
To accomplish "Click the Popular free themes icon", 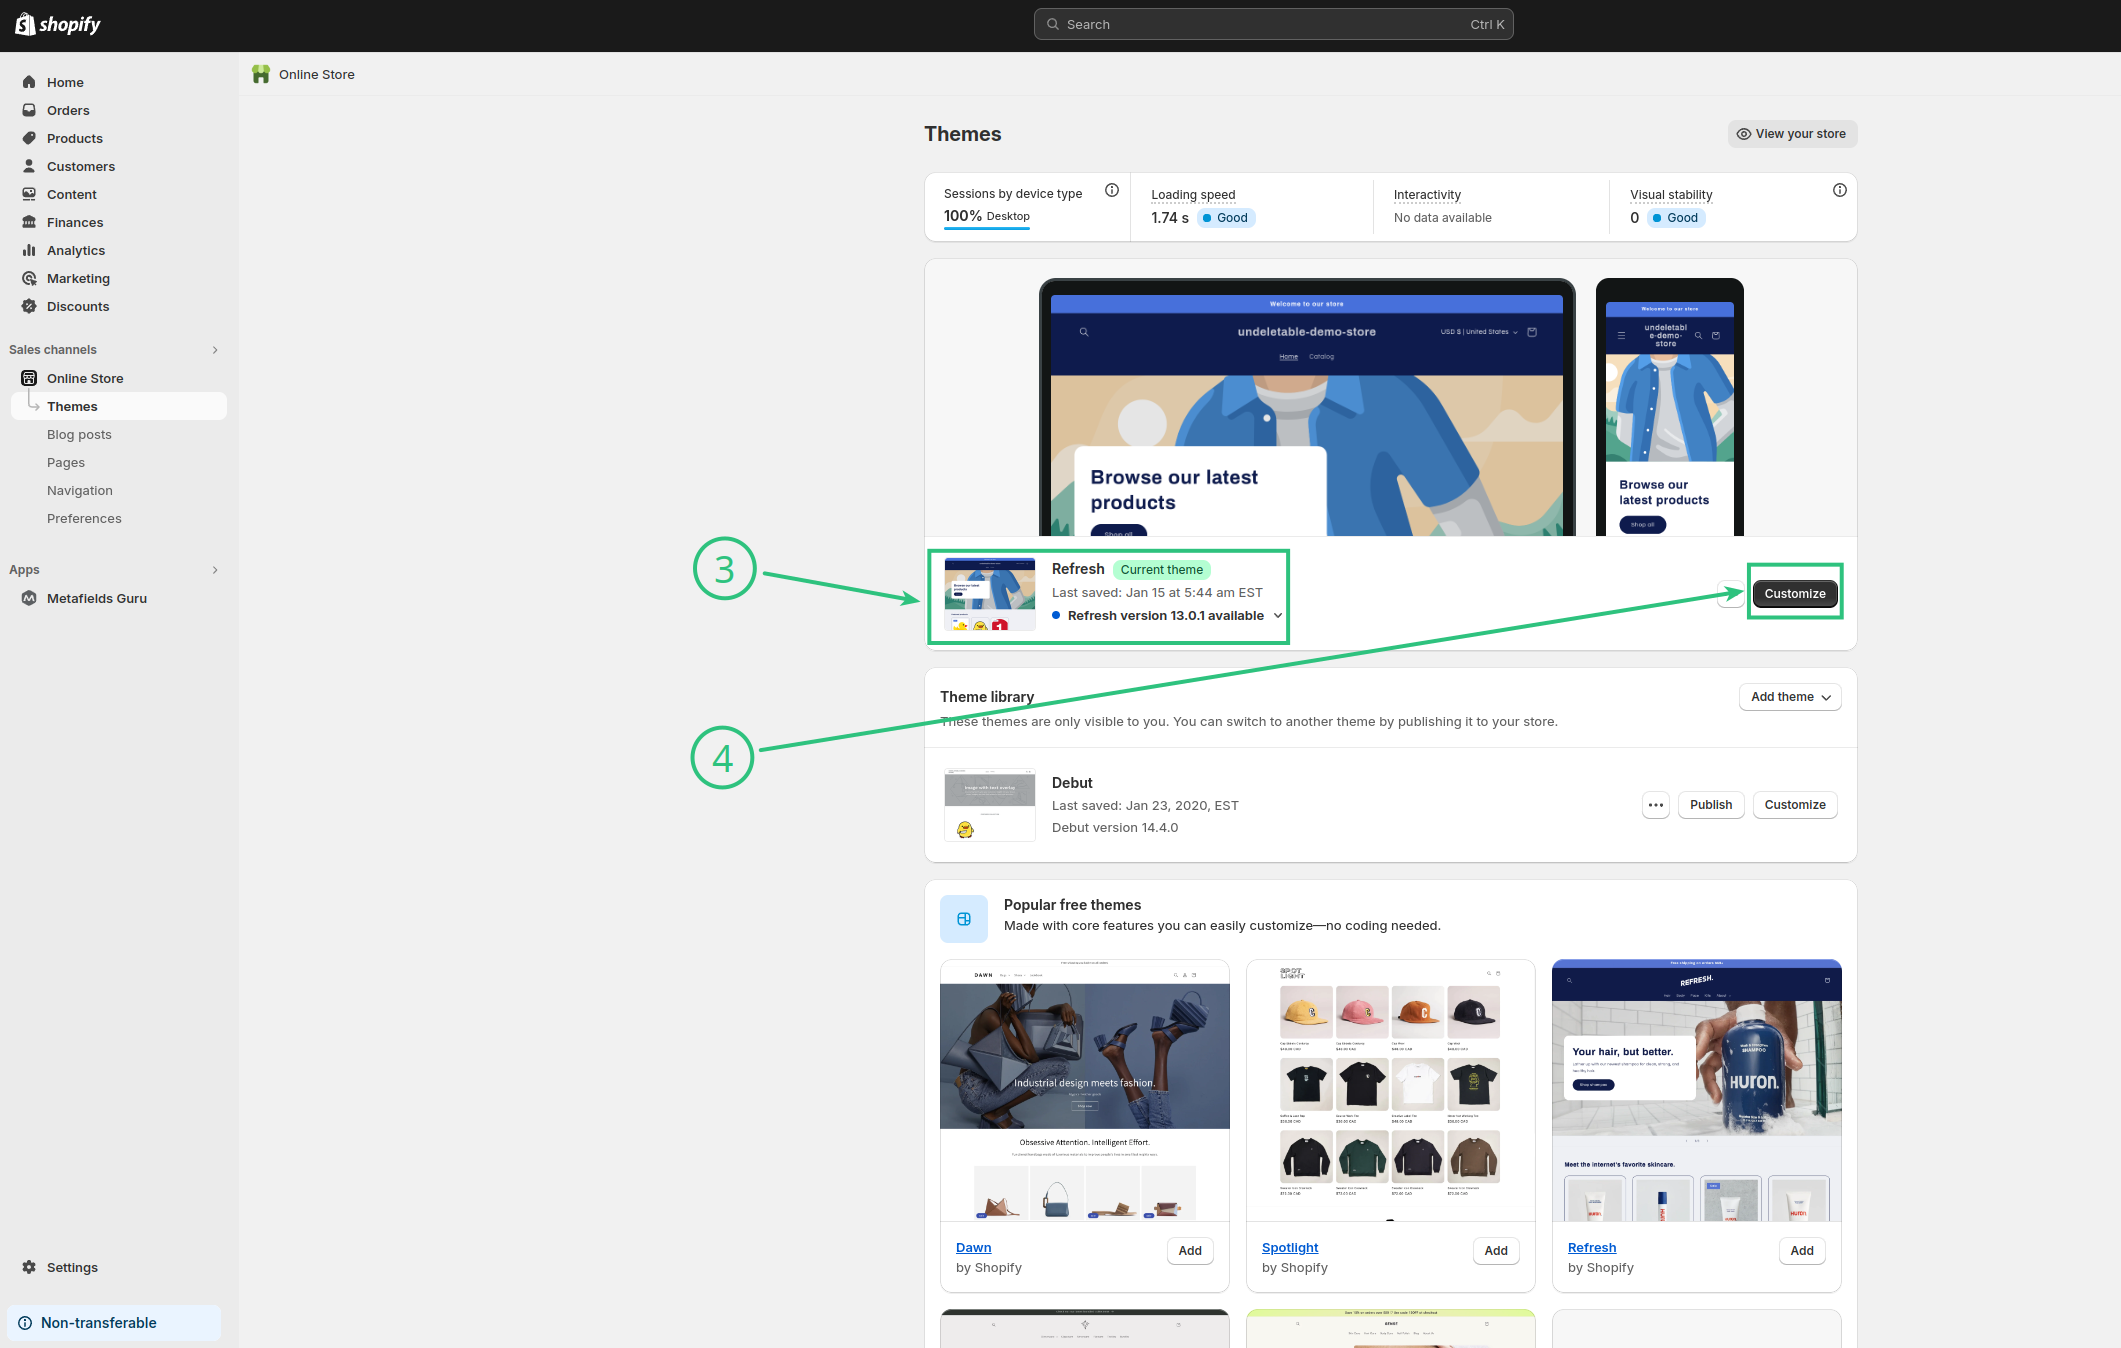I will [964, 919].
